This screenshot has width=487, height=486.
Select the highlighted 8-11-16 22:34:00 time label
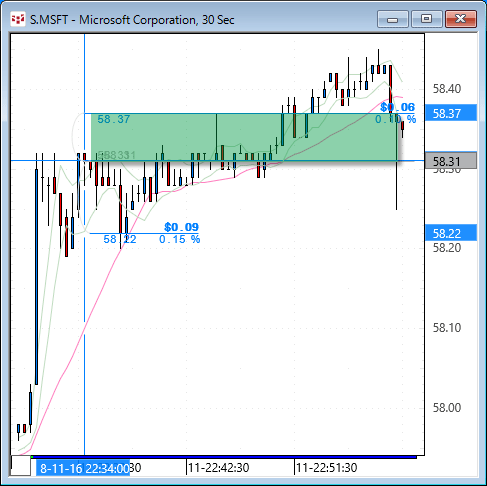[83, 468]
